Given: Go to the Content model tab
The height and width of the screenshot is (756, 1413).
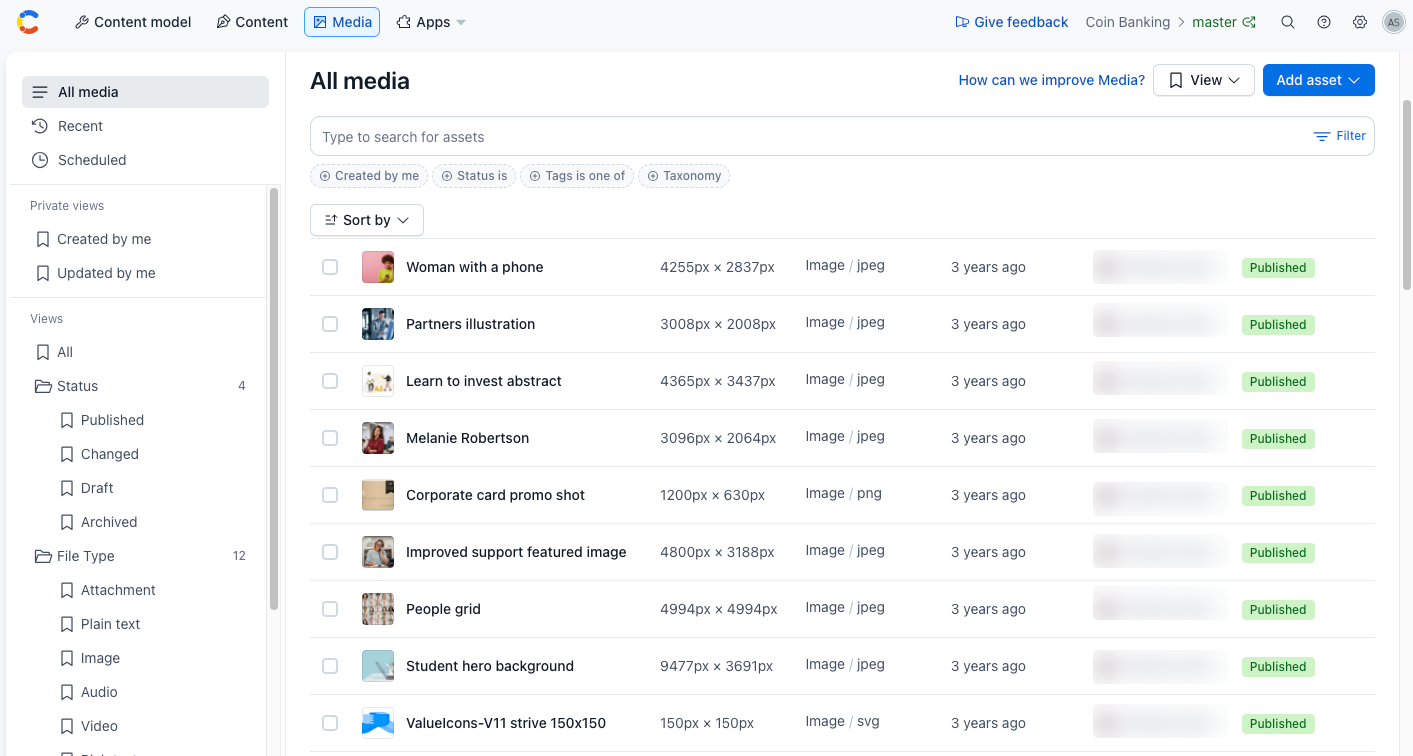Looking at the screenshot, I should (133, 22).
